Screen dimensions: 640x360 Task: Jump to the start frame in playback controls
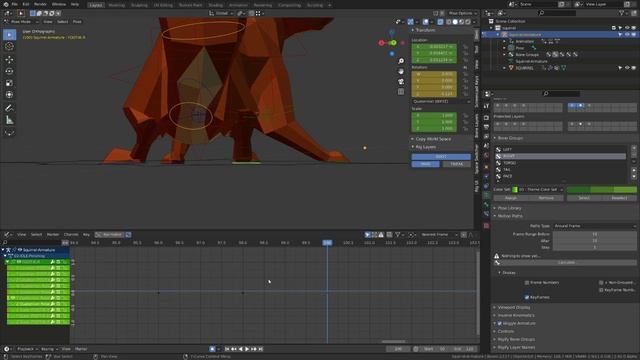227,349
